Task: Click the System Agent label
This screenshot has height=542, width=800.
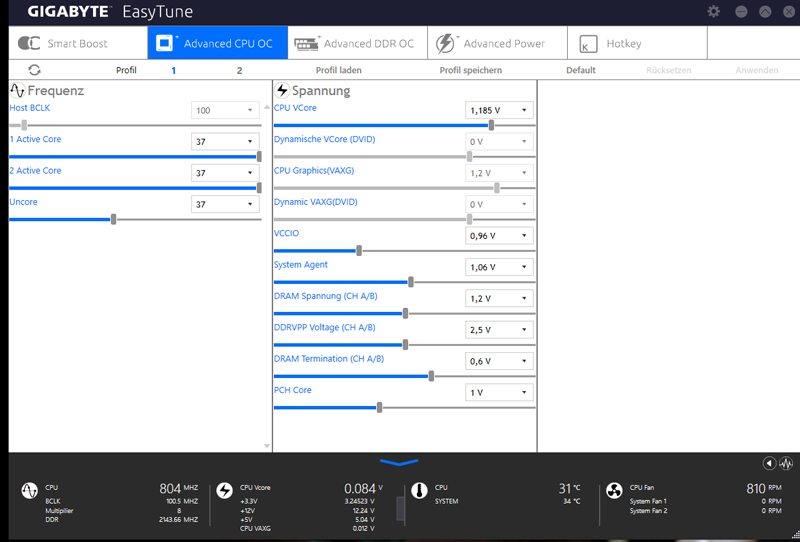Action: click(301, 264)
